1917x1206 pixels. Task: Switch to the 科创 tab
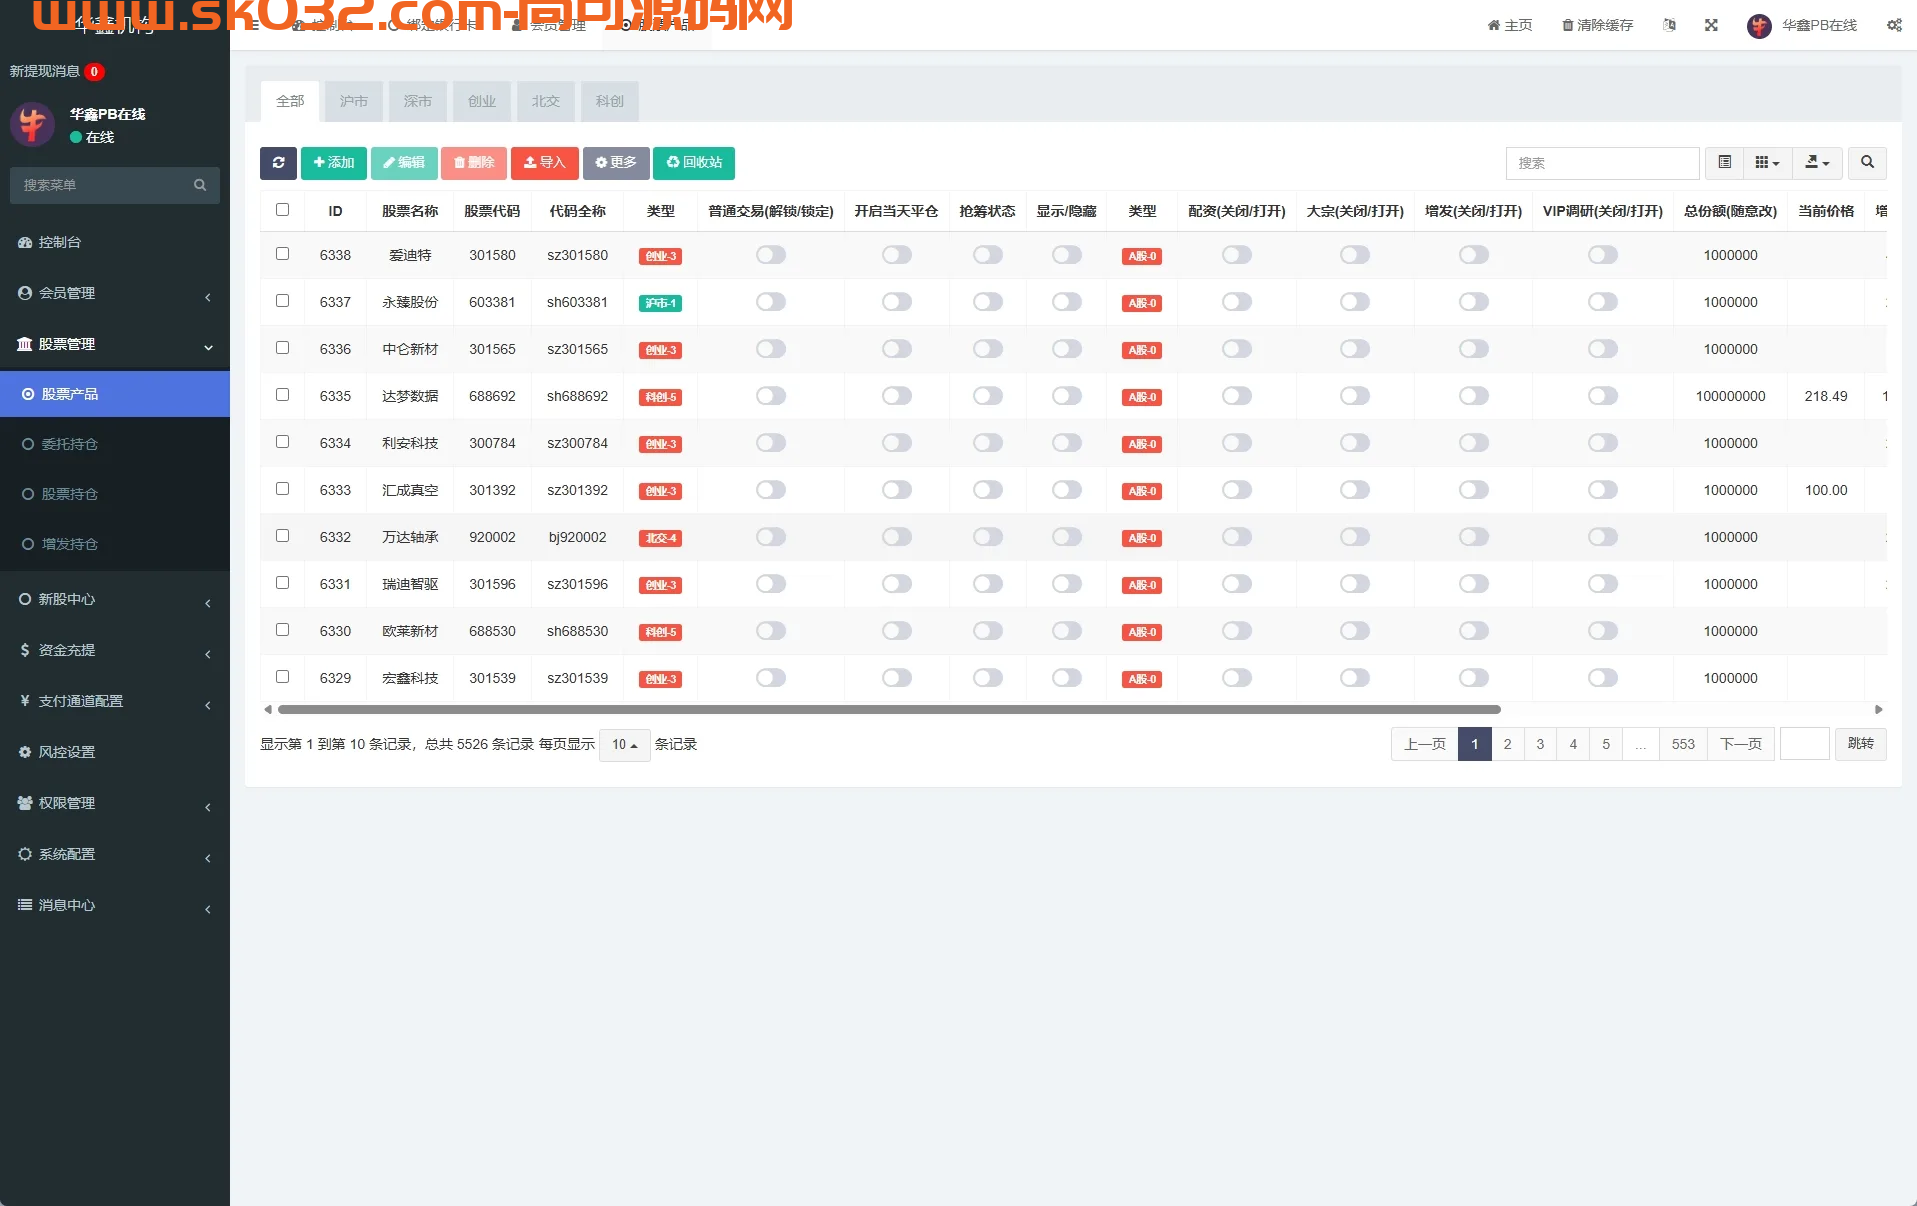point(609,102)
